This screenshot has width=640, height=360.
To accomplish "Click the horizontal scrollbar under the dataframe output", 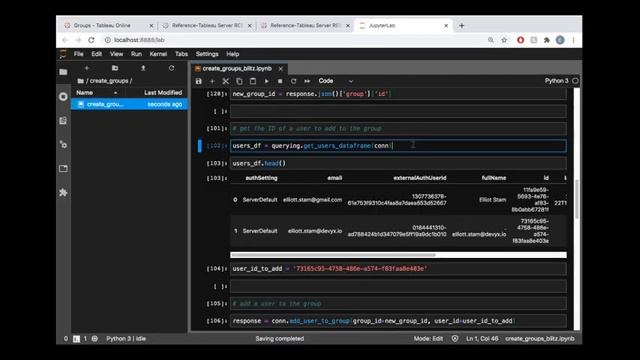I will click(333, 255).
